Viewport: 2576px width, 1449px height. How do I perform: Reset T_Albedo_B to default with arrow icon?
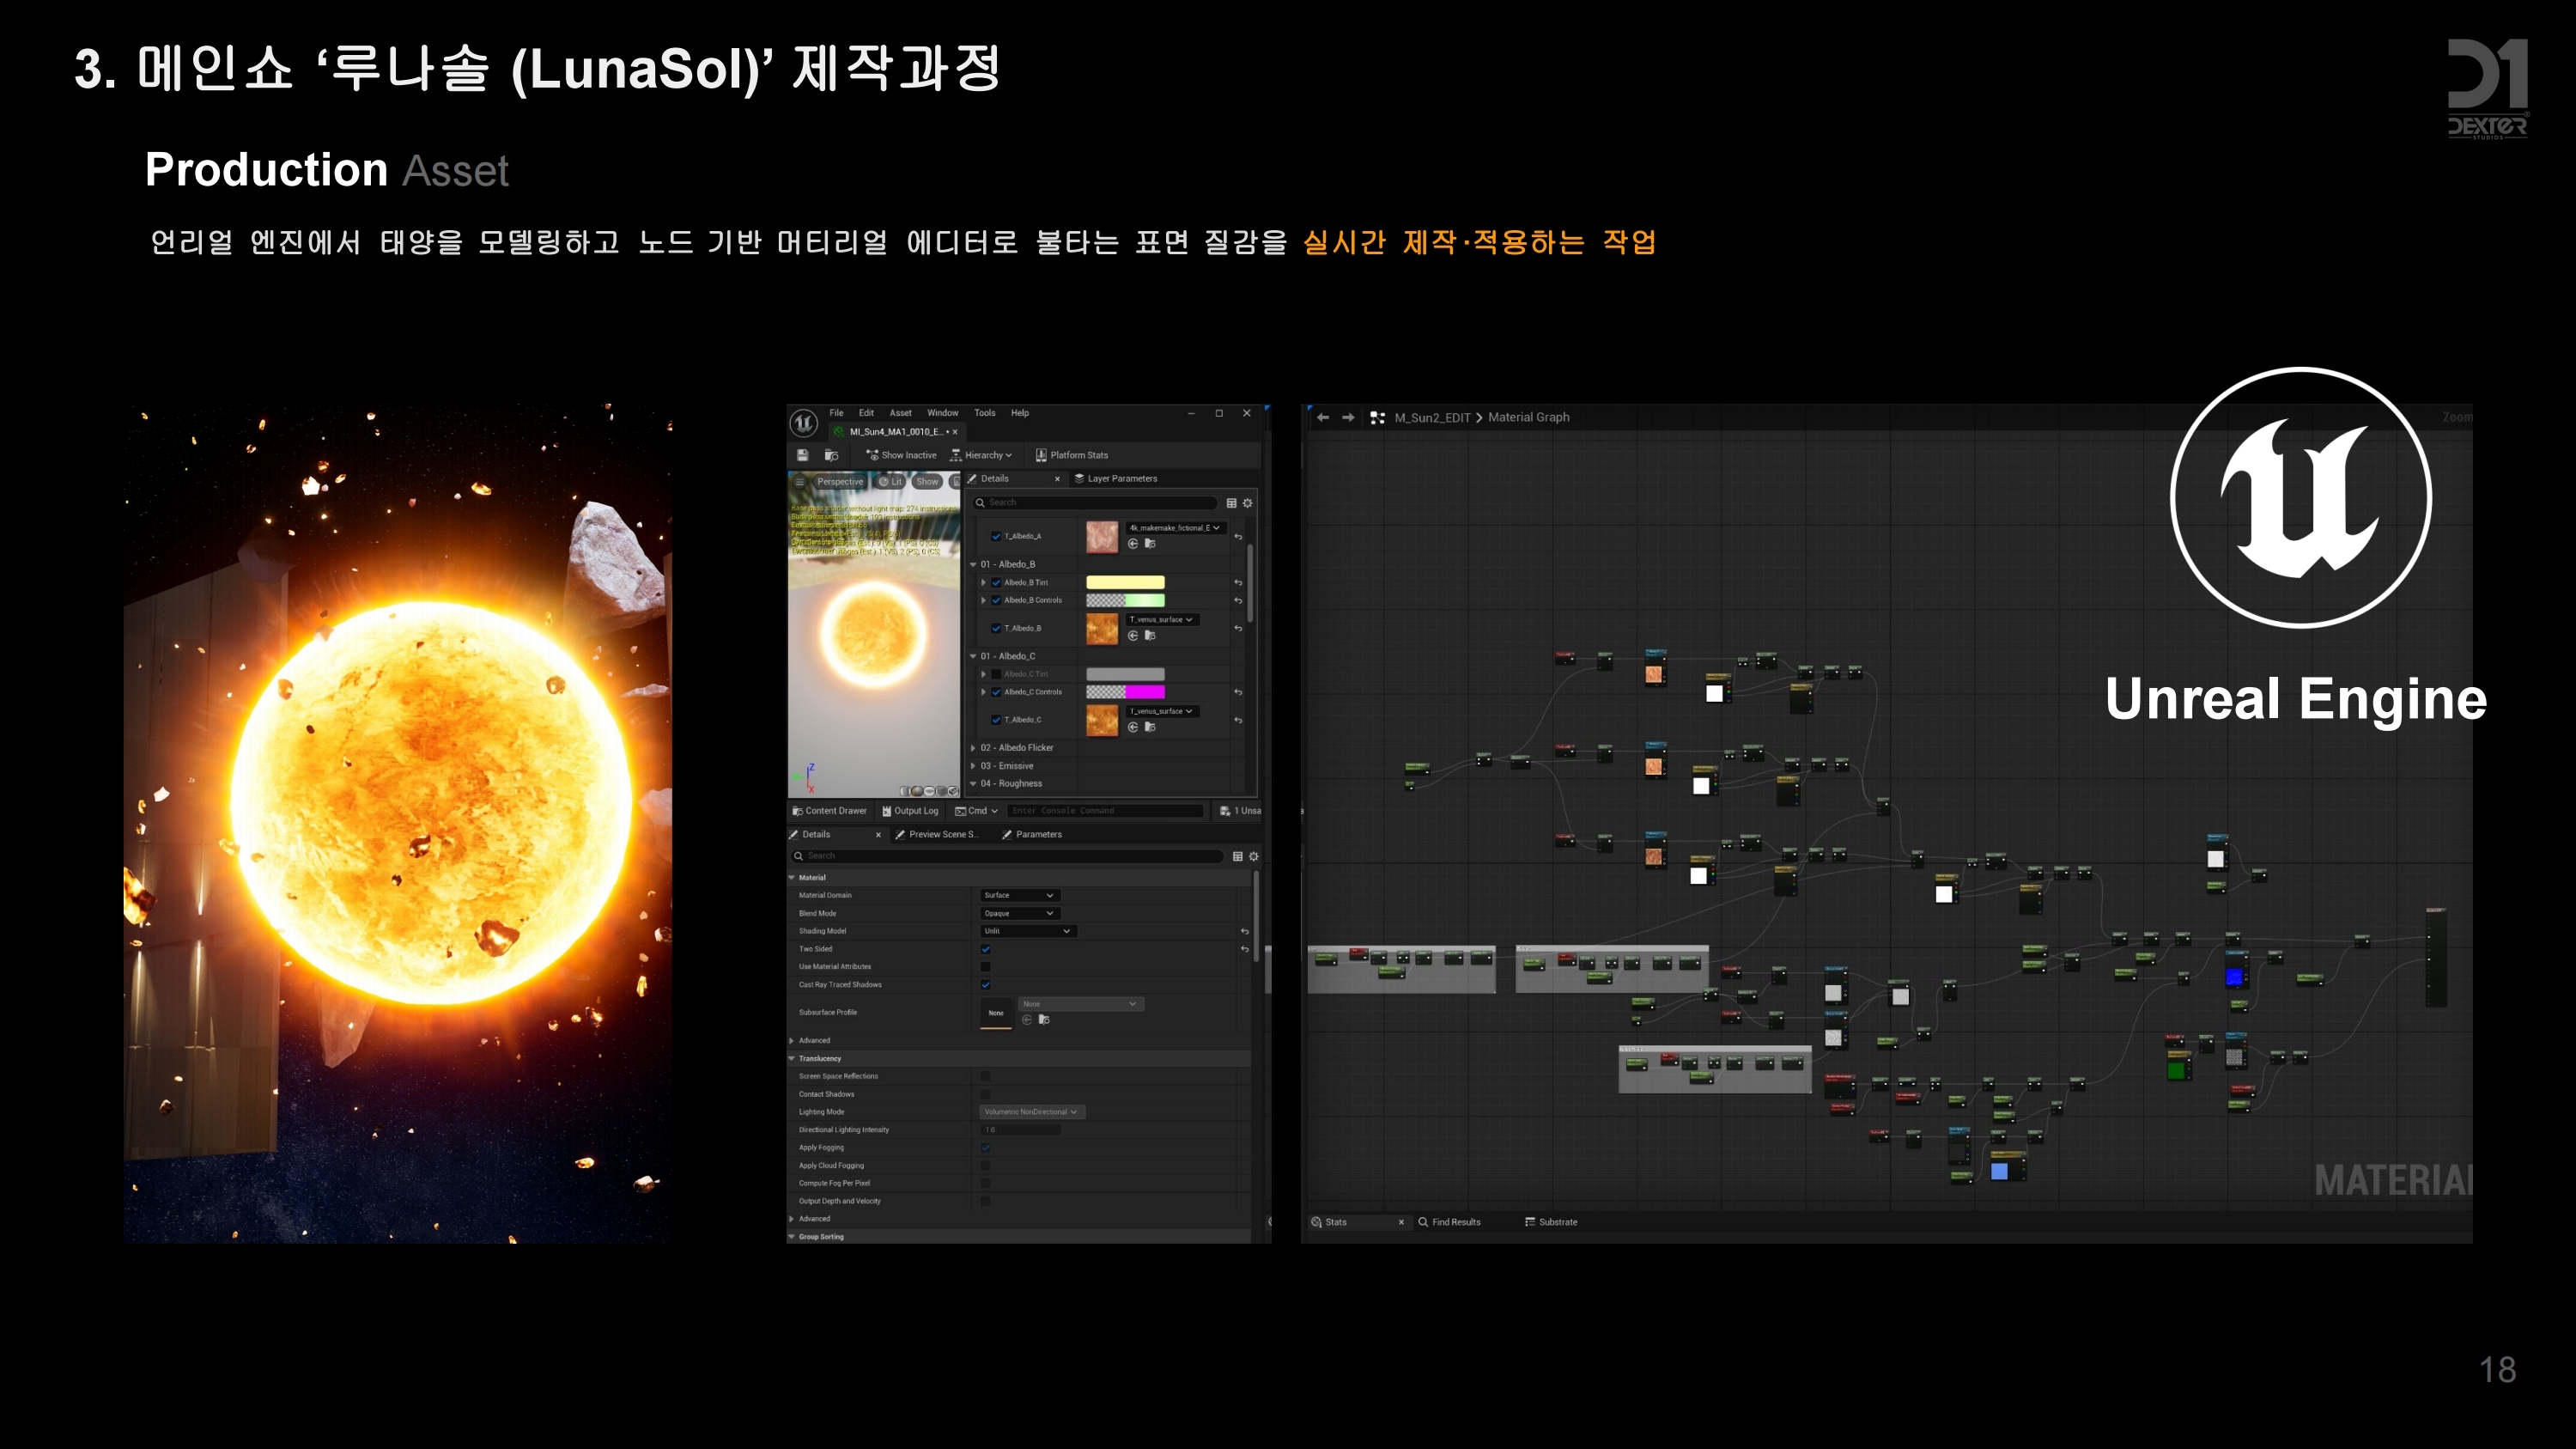1238,628
